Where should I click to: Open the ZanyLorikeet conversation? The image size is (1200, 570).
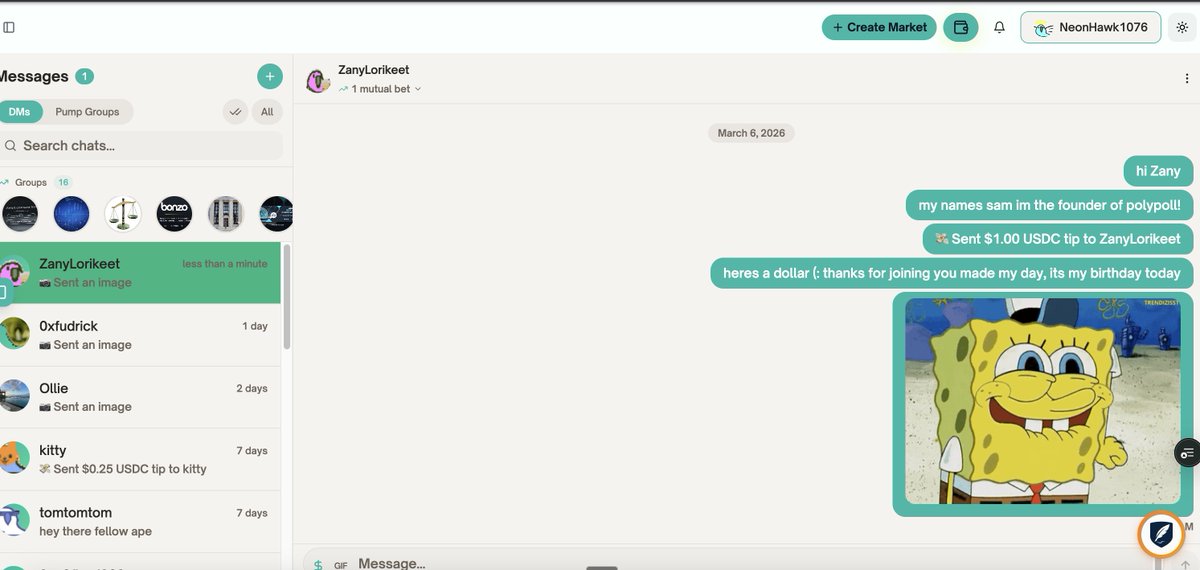(140, 273)
